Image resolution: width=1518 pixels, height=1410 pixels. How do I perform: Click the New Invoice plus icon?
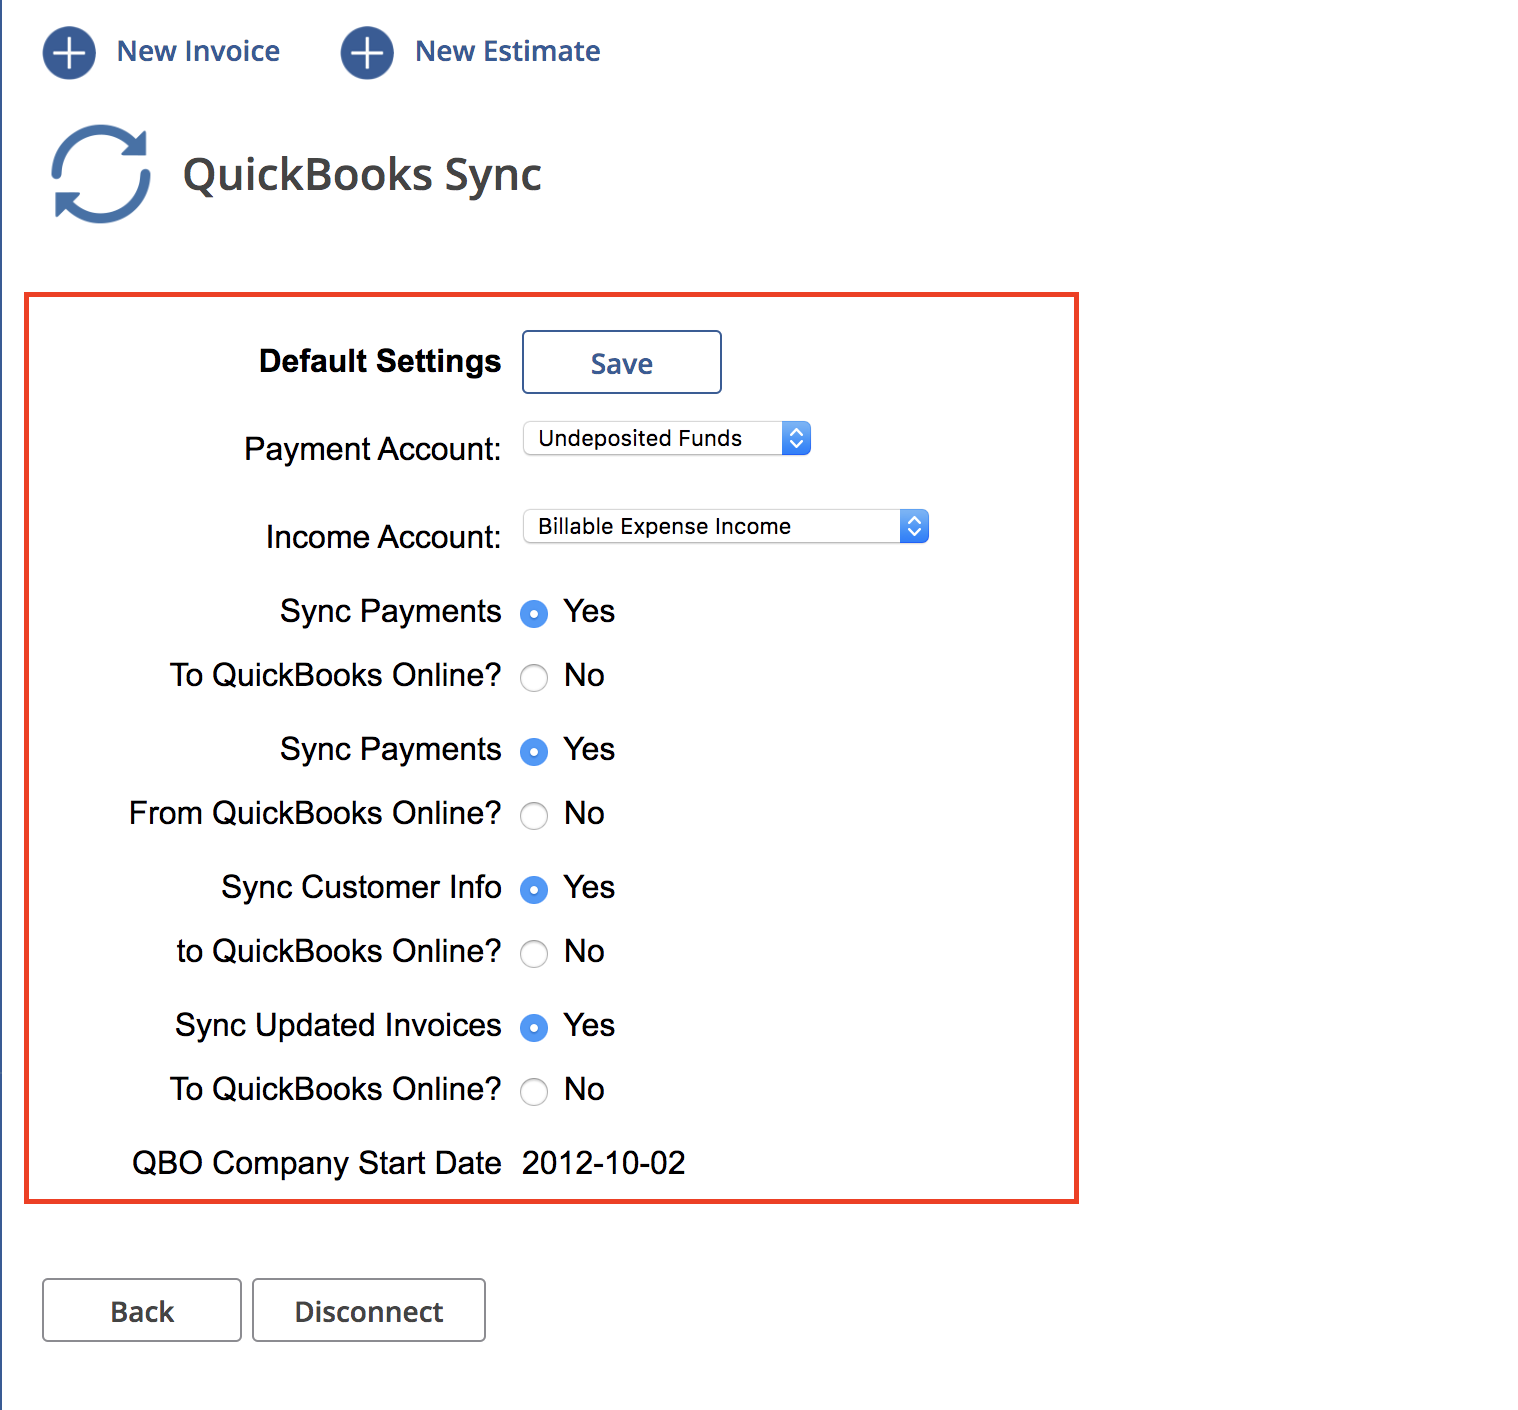pyautogui.click(x=69, y=51)
